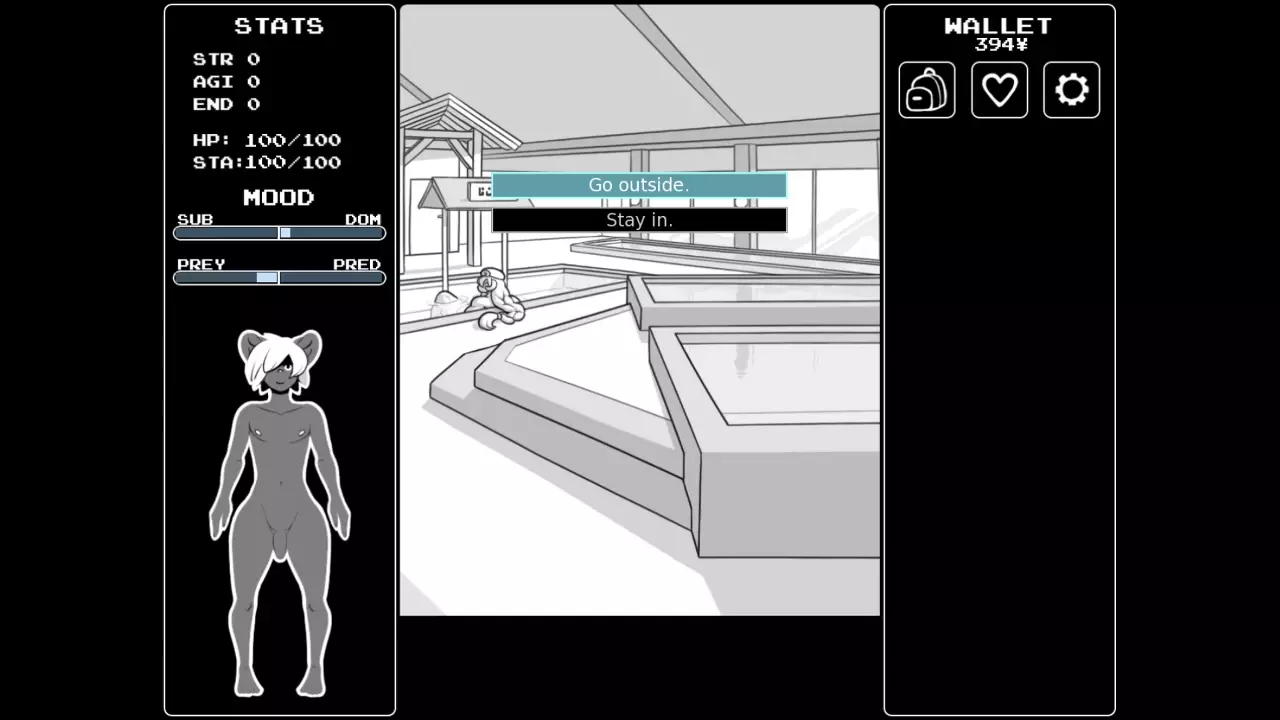Screen dimensions: 1280x720
Task: Click the AGI stat value
Action: coord(253,82)
